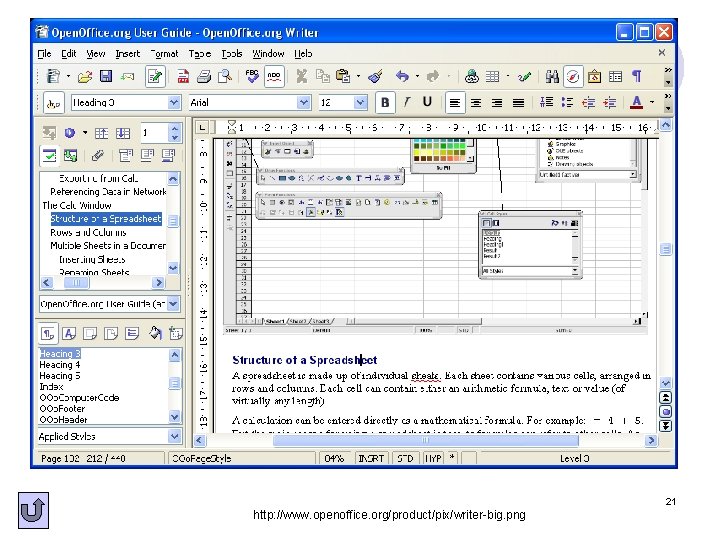Screen dimensions: 720x540
Task: Click Paragraph Styles icon in Stylist
Action: coord(48,334)
